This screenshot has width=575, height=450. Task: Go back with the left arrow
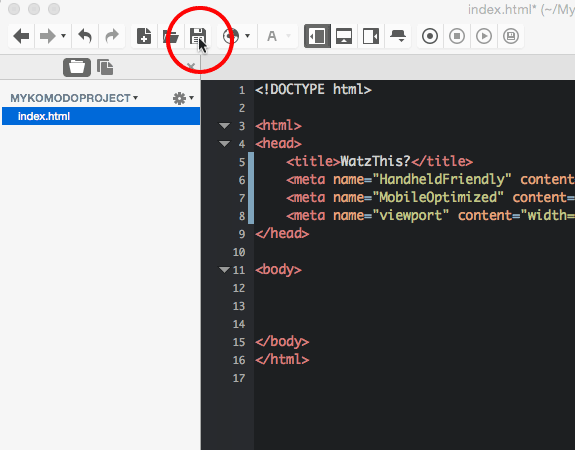(x=21, y=36)
